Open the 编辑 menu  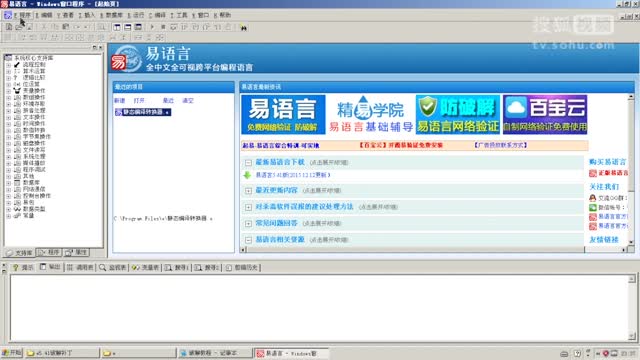click(x=44, y=15)
